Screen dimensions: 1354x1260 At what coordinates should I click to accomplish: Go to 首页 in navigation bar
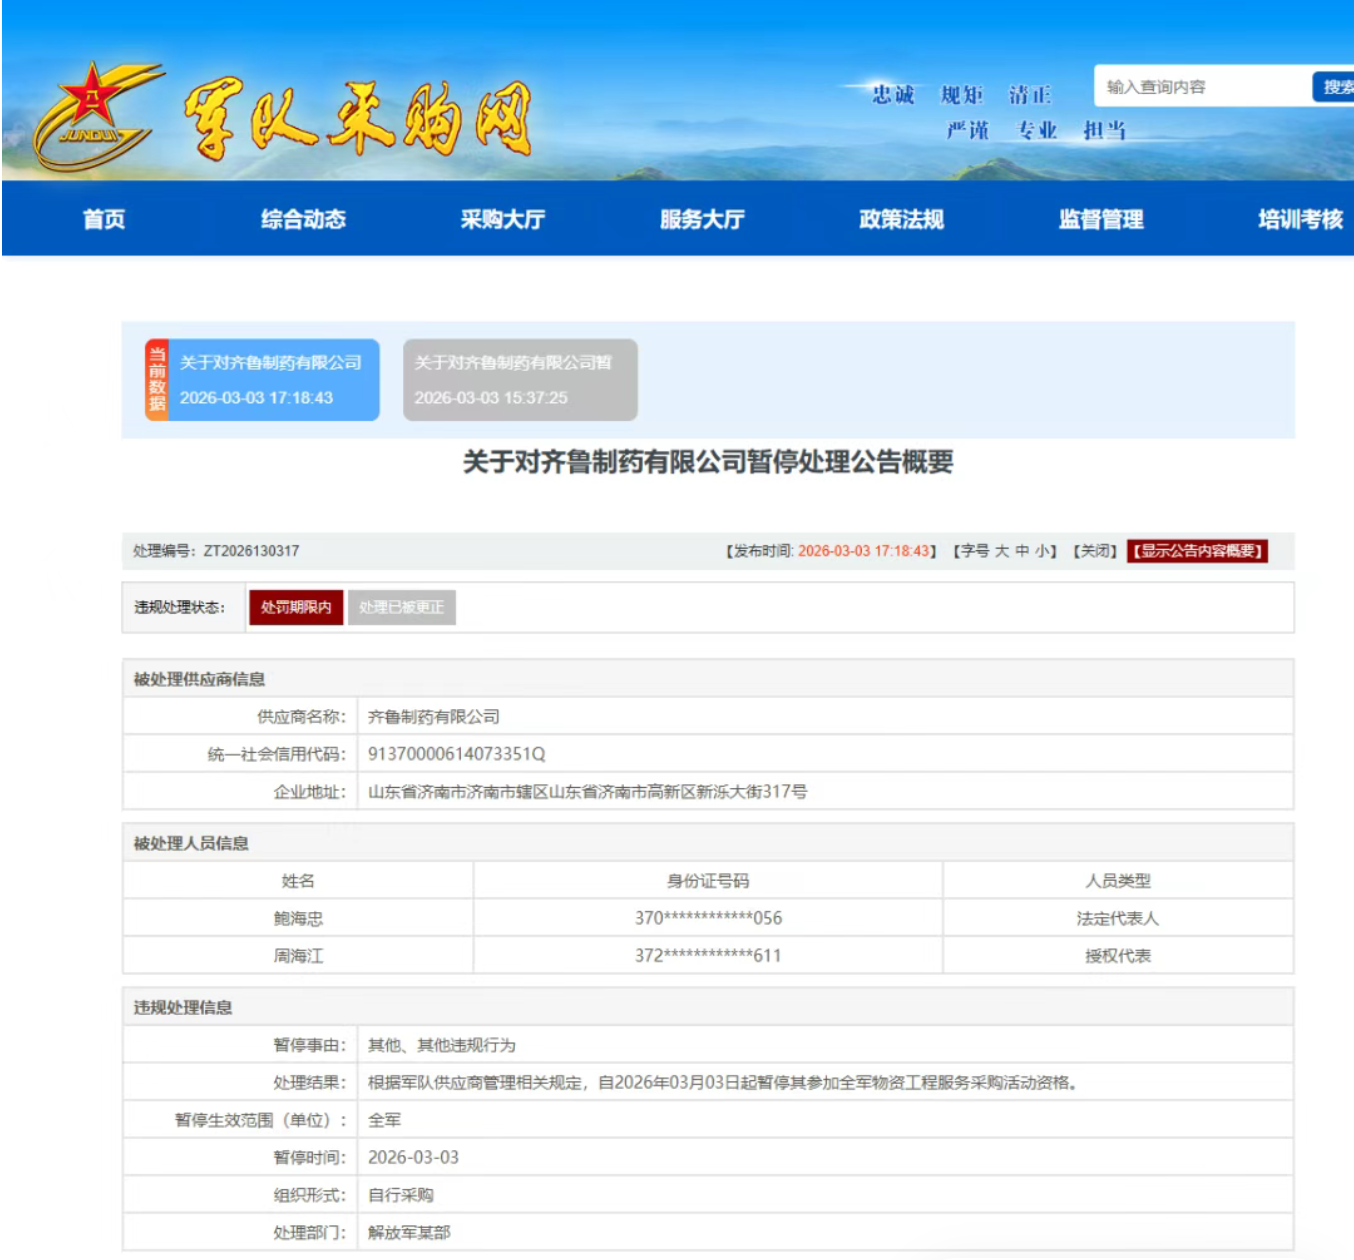(x=104, y=219)
